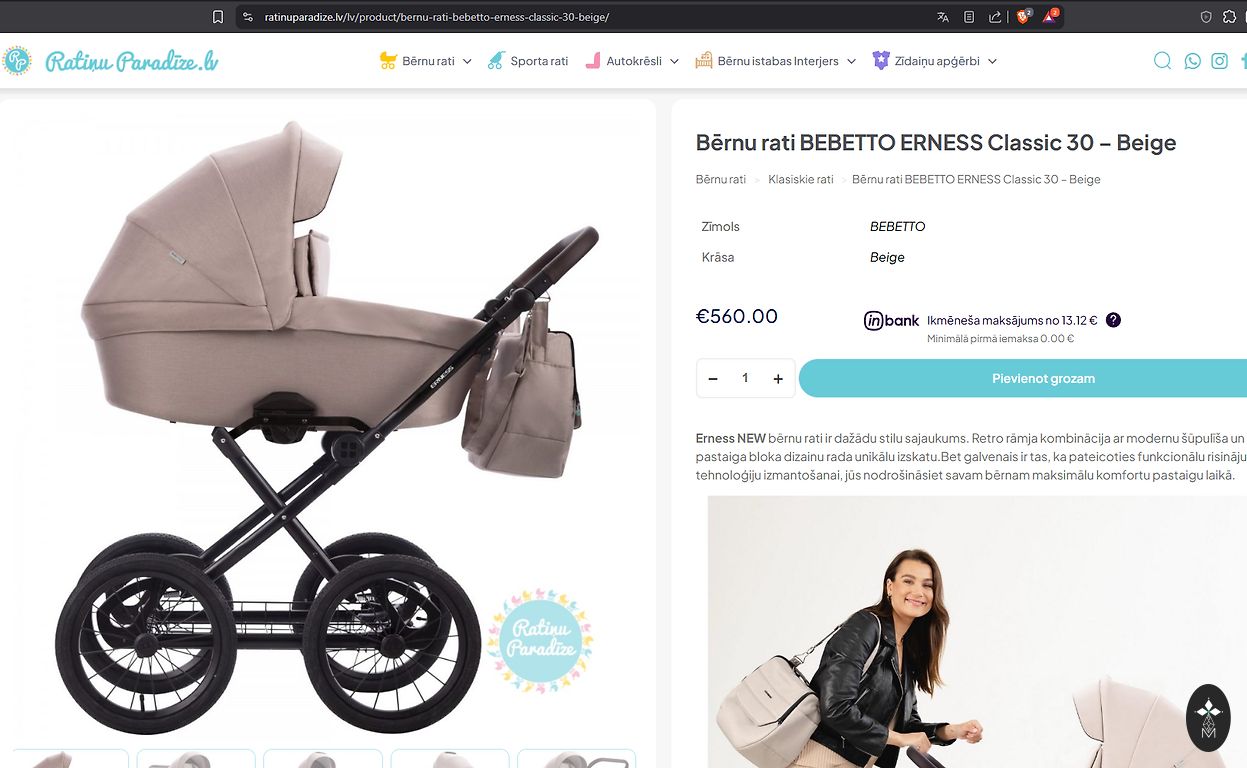1247x768 pixels.
Task: Expand the Zīdaiņu apģērbi dropdown chevron
Action: (992, 62)
